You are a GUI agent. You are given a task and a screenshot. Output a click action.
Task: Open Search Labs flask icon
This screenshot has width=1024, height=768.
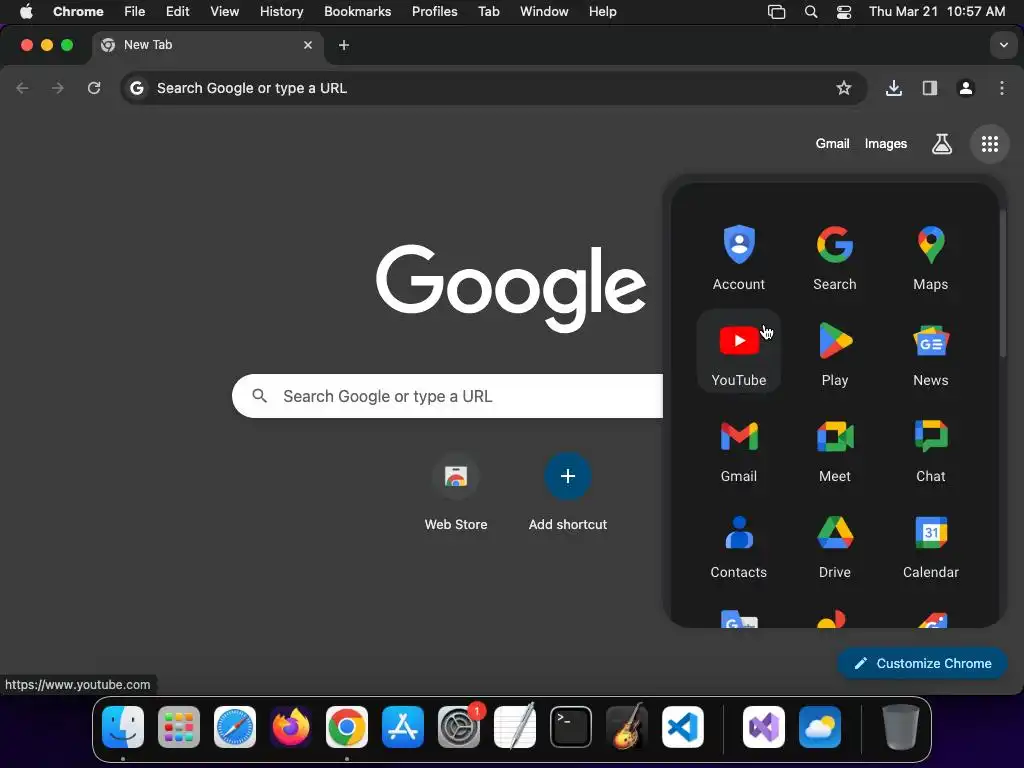click(941, 144)
